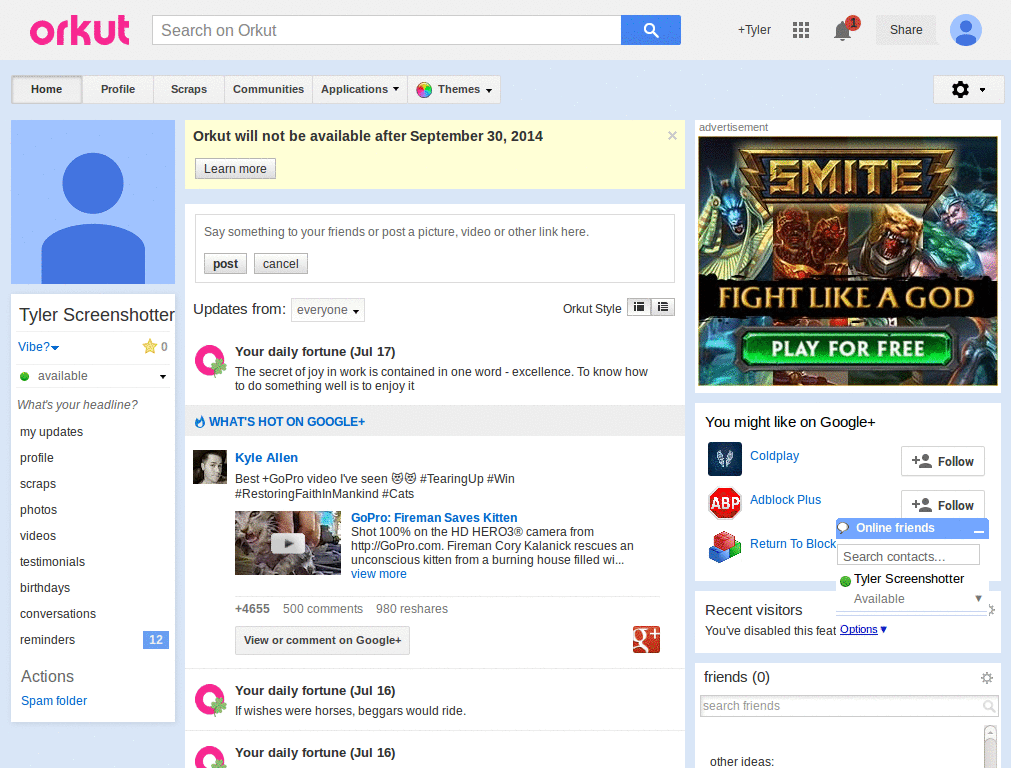This screenshot has width=1024, height=768.
Task: Click the large profile picture placeholder
Action: click(93, 202)
